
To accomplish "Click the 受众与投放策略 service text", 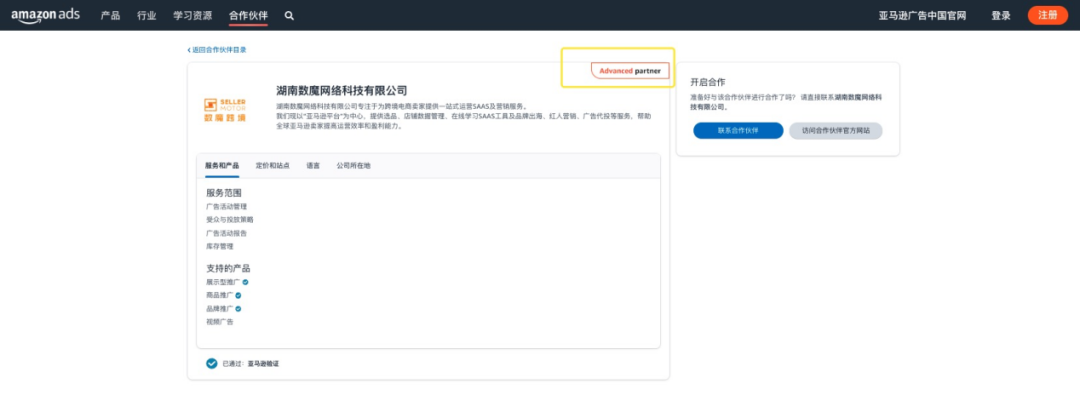I will tap(229, 219).
